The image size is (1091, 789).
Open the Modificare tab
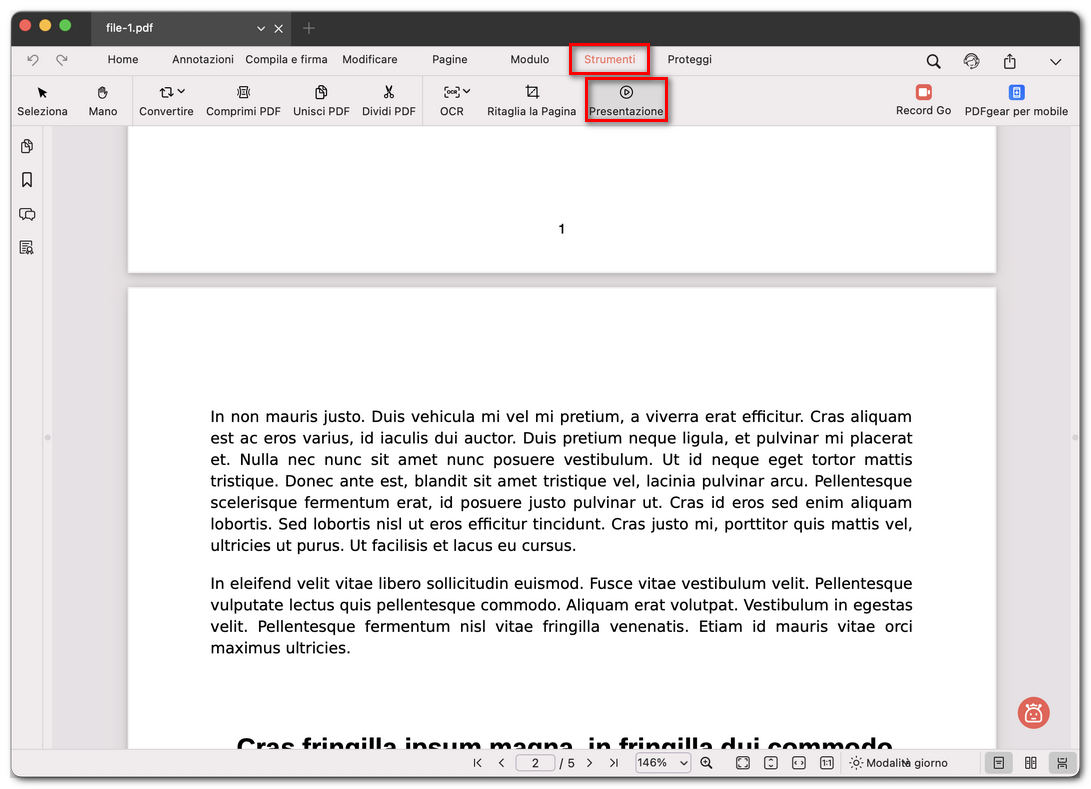[x=370, y=59]
